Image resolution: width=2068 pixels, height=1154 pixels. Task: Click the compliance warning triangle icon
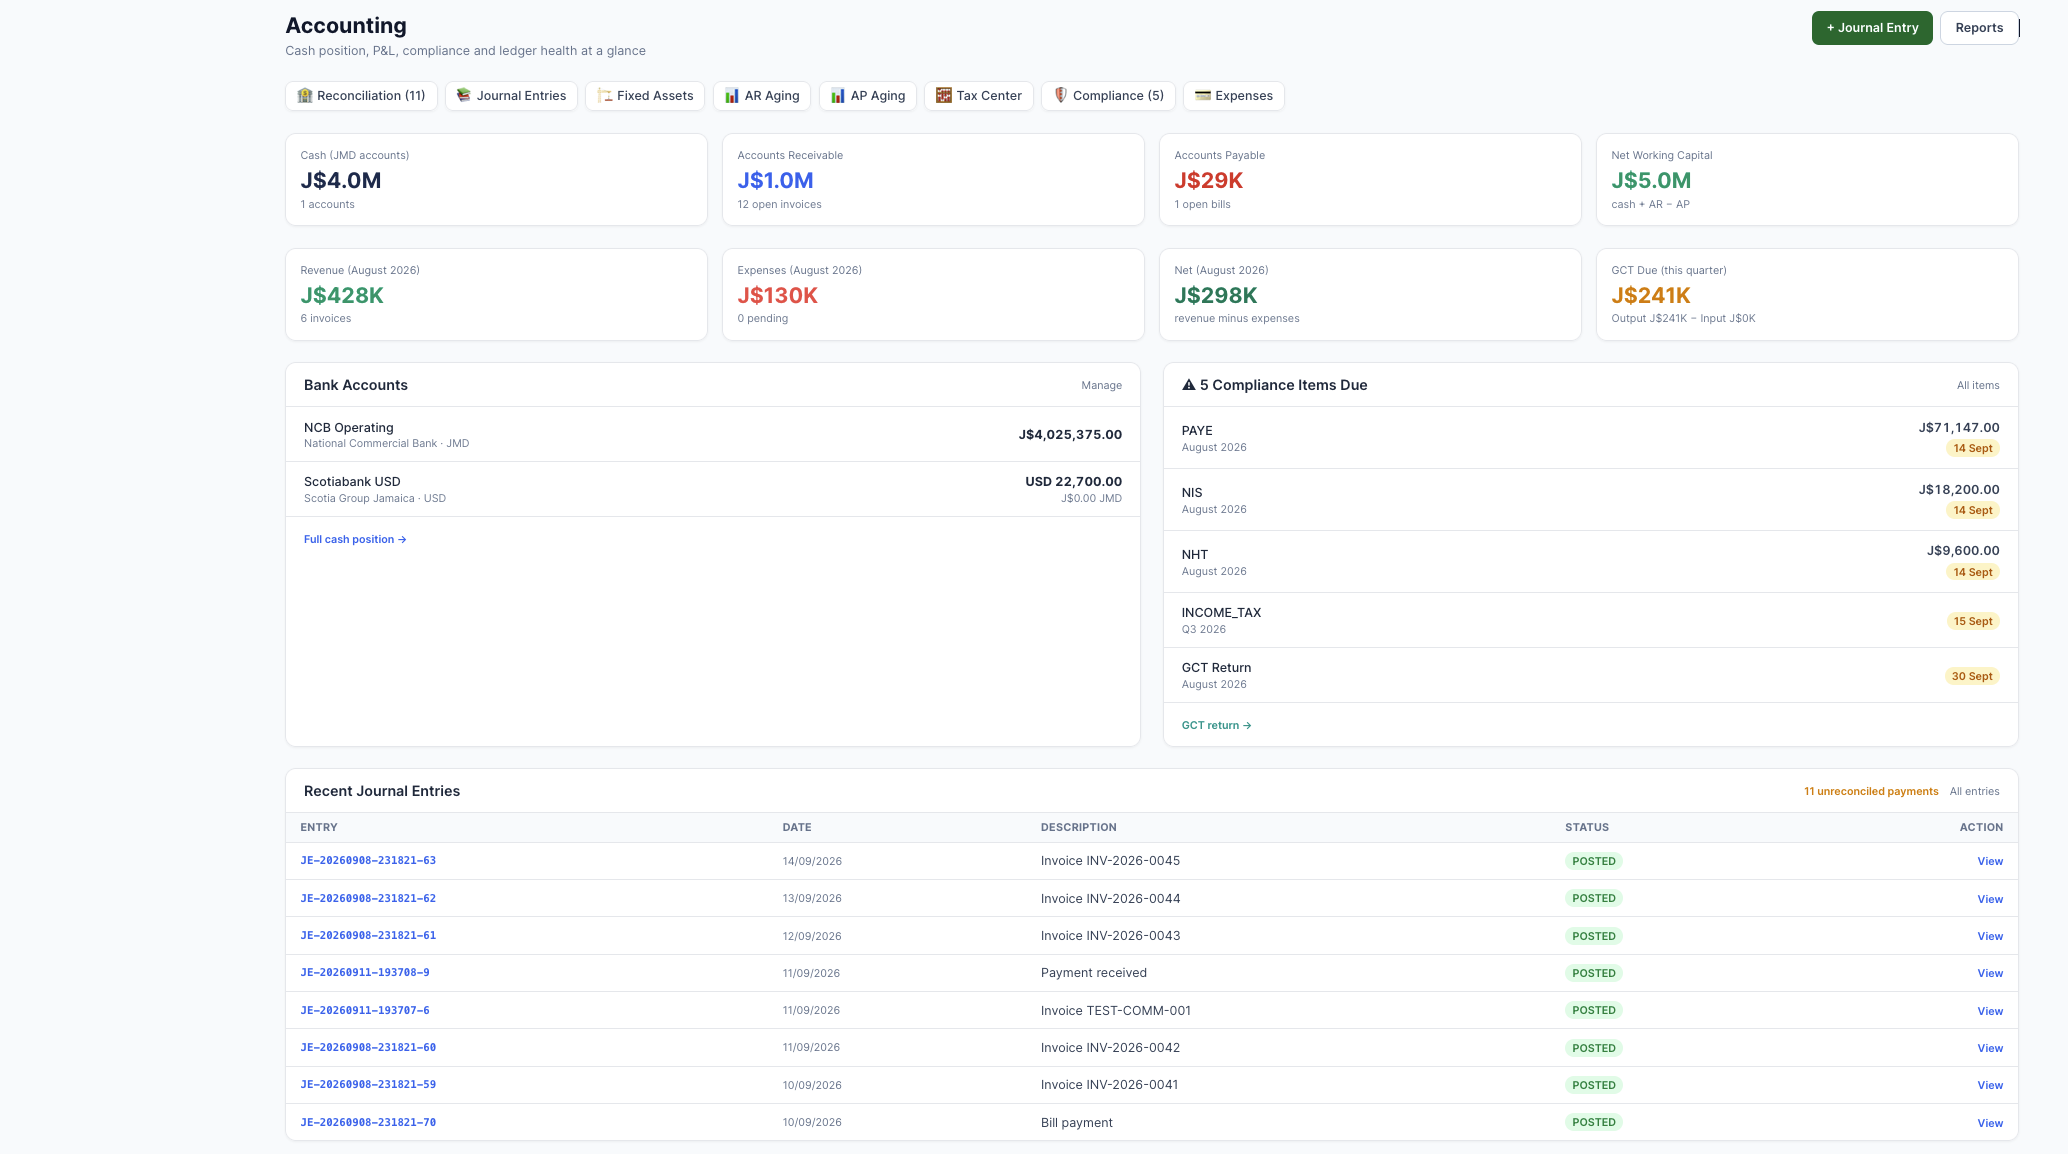[1189, 385]
